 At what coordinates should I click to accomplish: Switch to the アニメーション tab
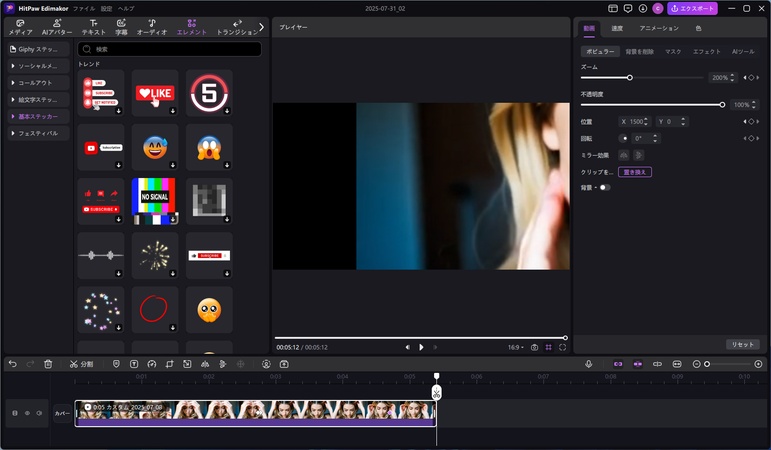tap(659, 28)
